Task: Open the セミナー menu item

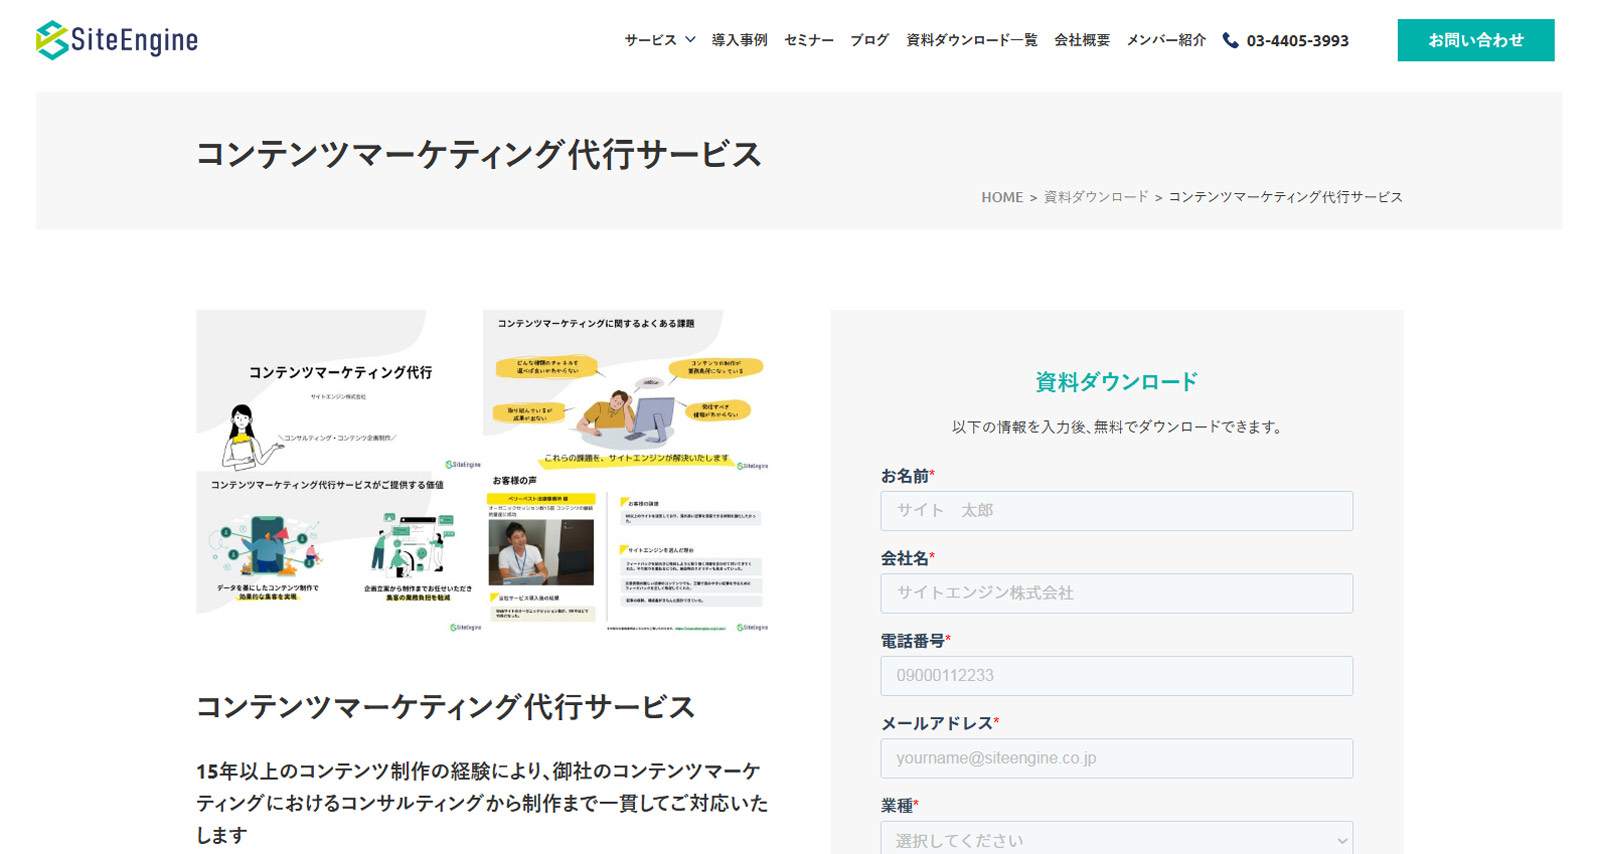Action: [808, 40]
